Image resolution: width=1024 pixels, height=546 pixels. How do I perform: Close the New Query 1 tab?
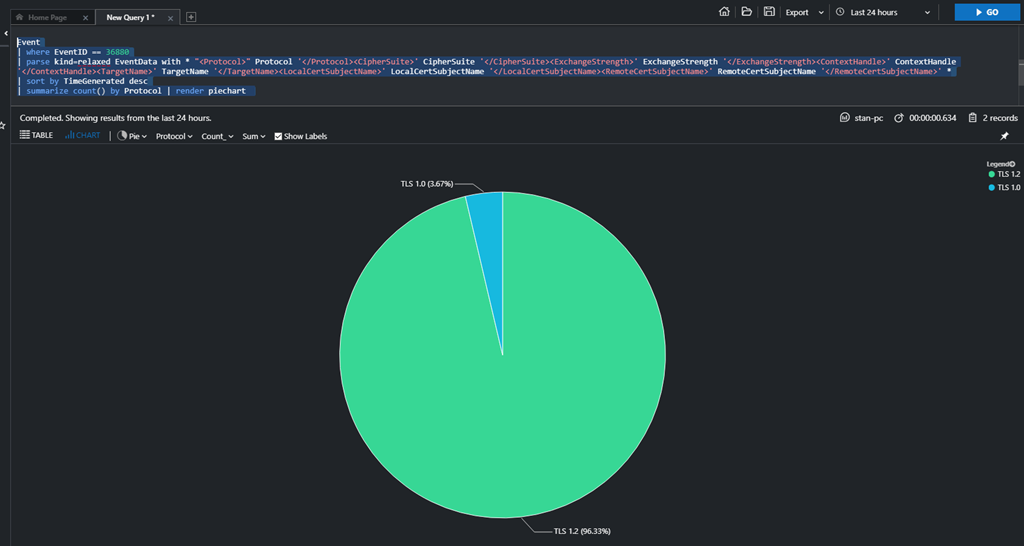click(x=170, y=17)
